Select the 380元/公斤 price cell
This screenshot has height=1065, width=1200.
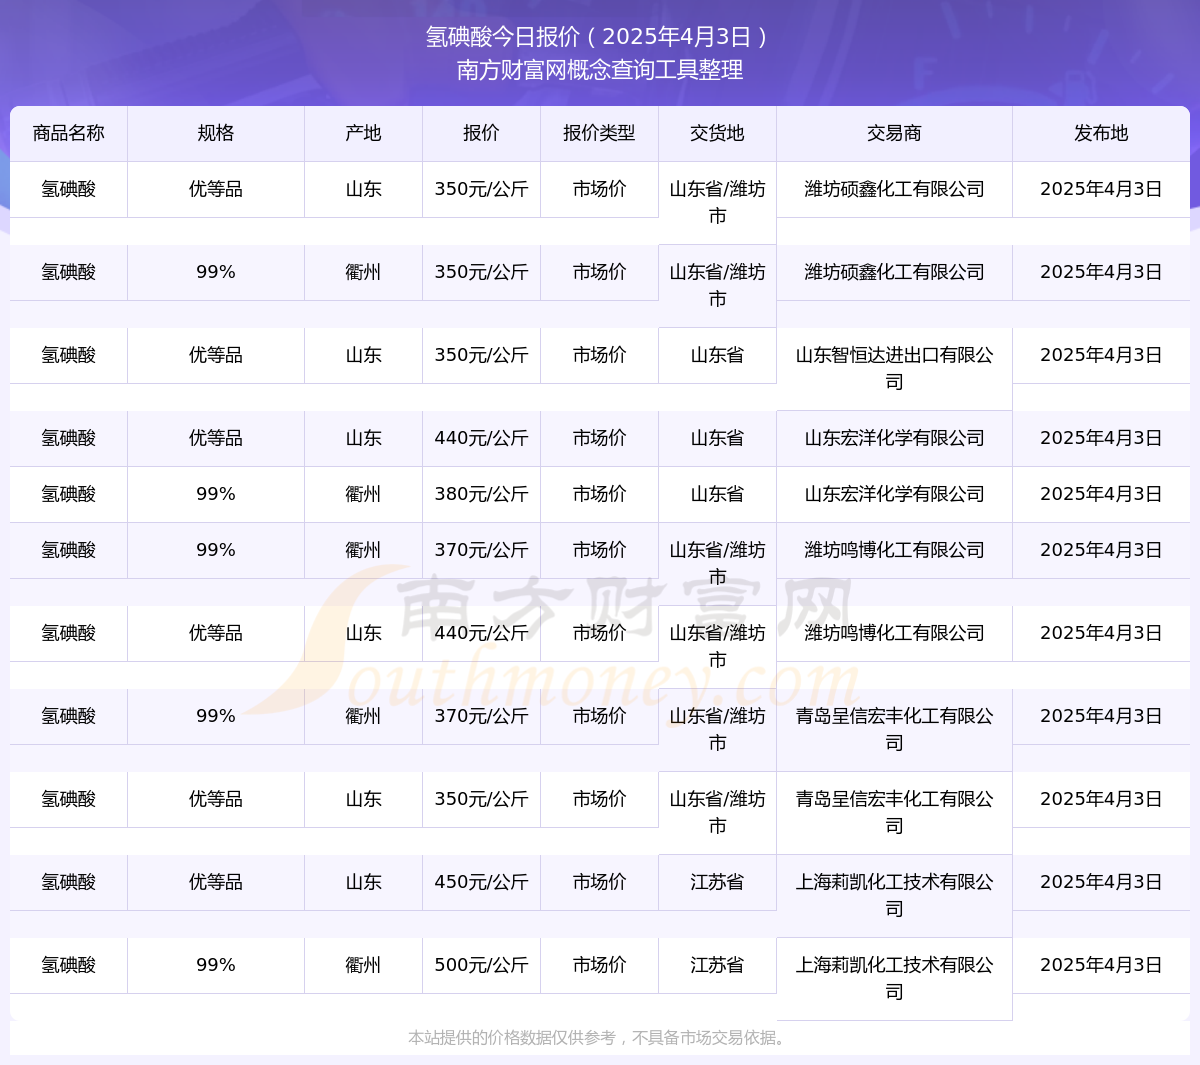coord(481,494)
